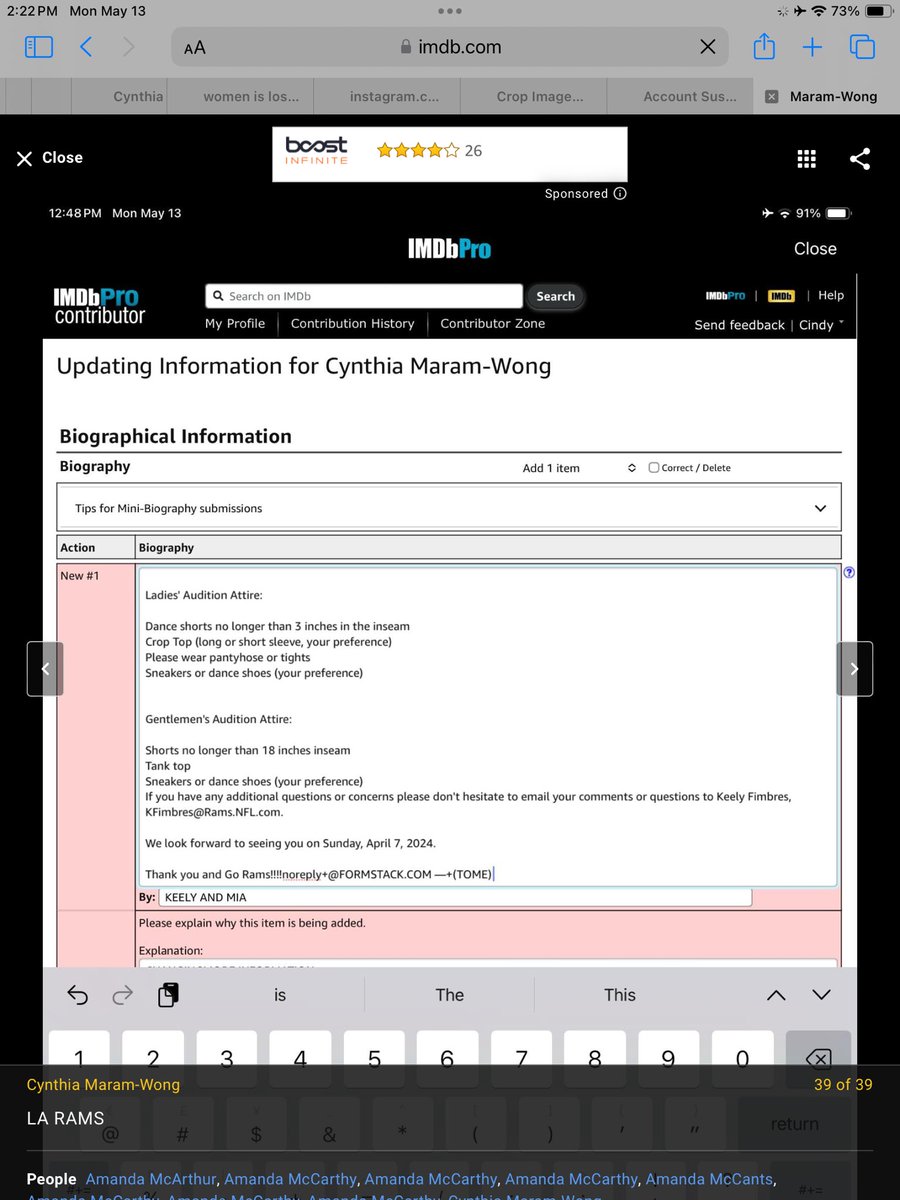Toggle the Correct / Delete checkbox
This screenshot has height=1200, width=900.
coord(654,467)
